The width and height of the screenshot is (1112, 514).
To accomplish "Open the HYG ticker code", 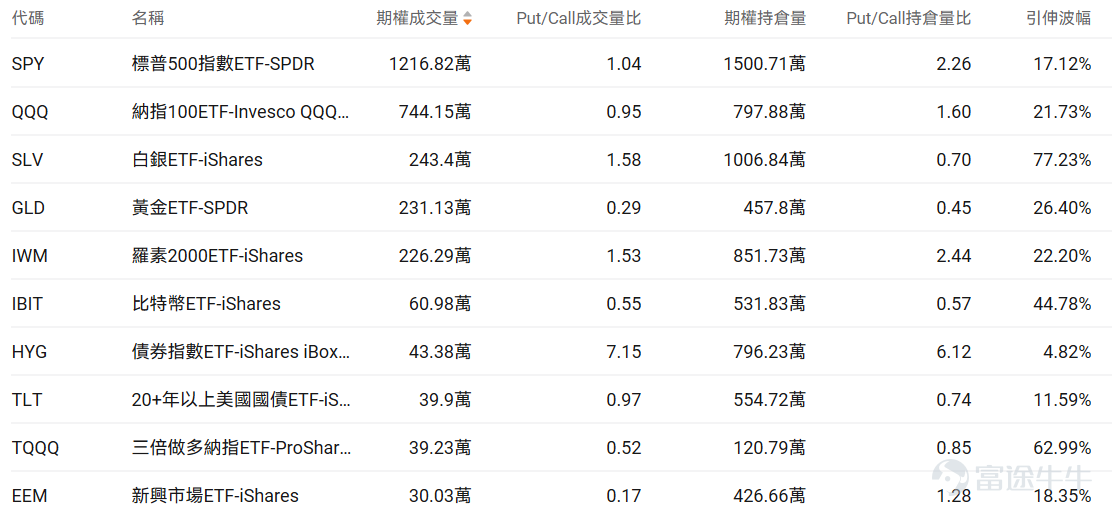I will pyautogui.click(x=30, y=351).
